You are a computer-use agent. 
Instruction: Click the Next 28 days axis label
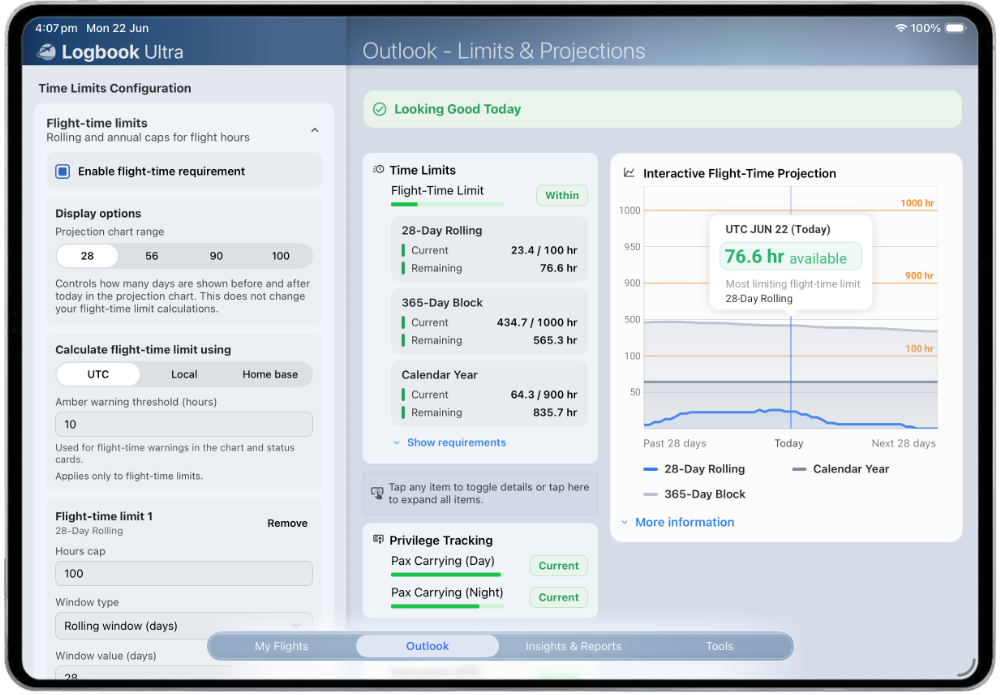coord(904,444)
